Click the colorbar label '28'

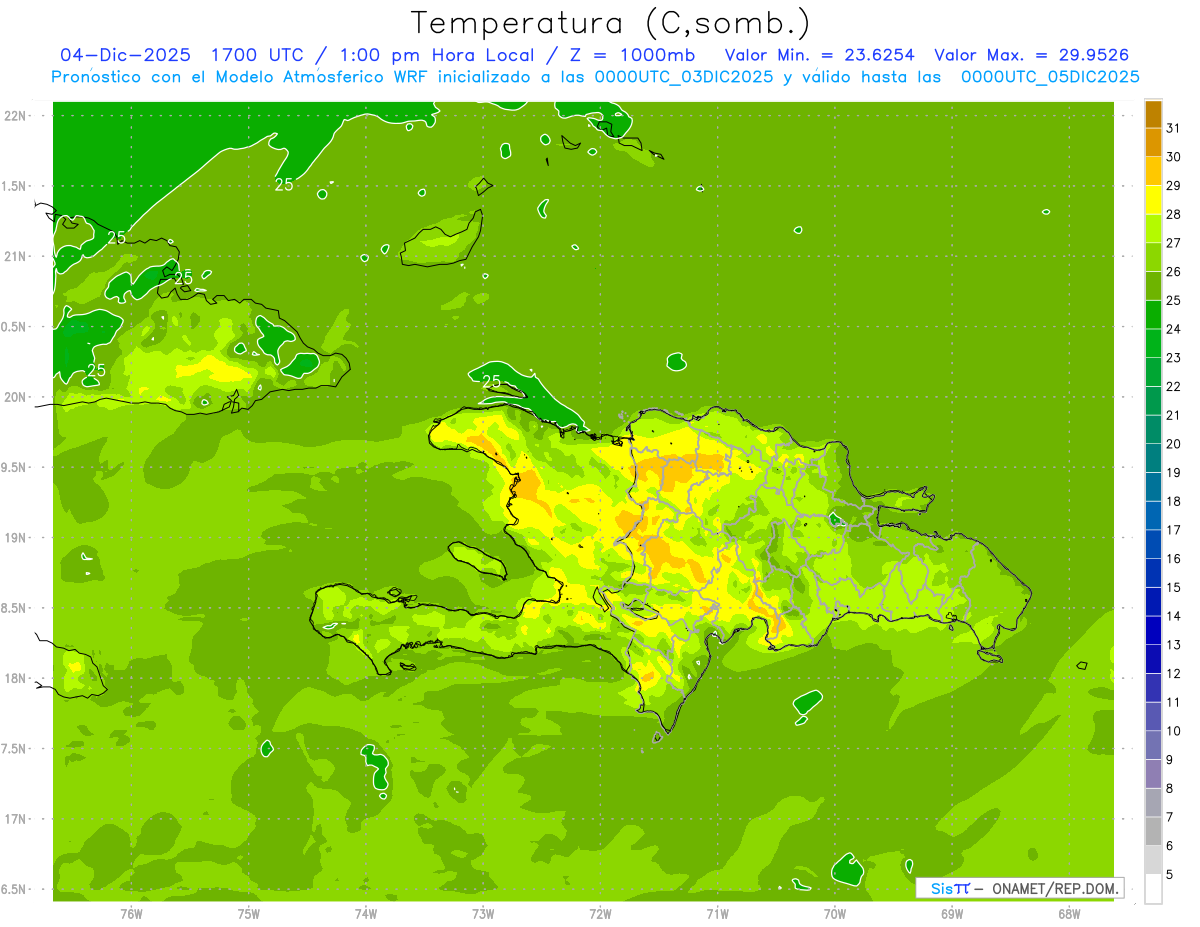(1174, 214)
